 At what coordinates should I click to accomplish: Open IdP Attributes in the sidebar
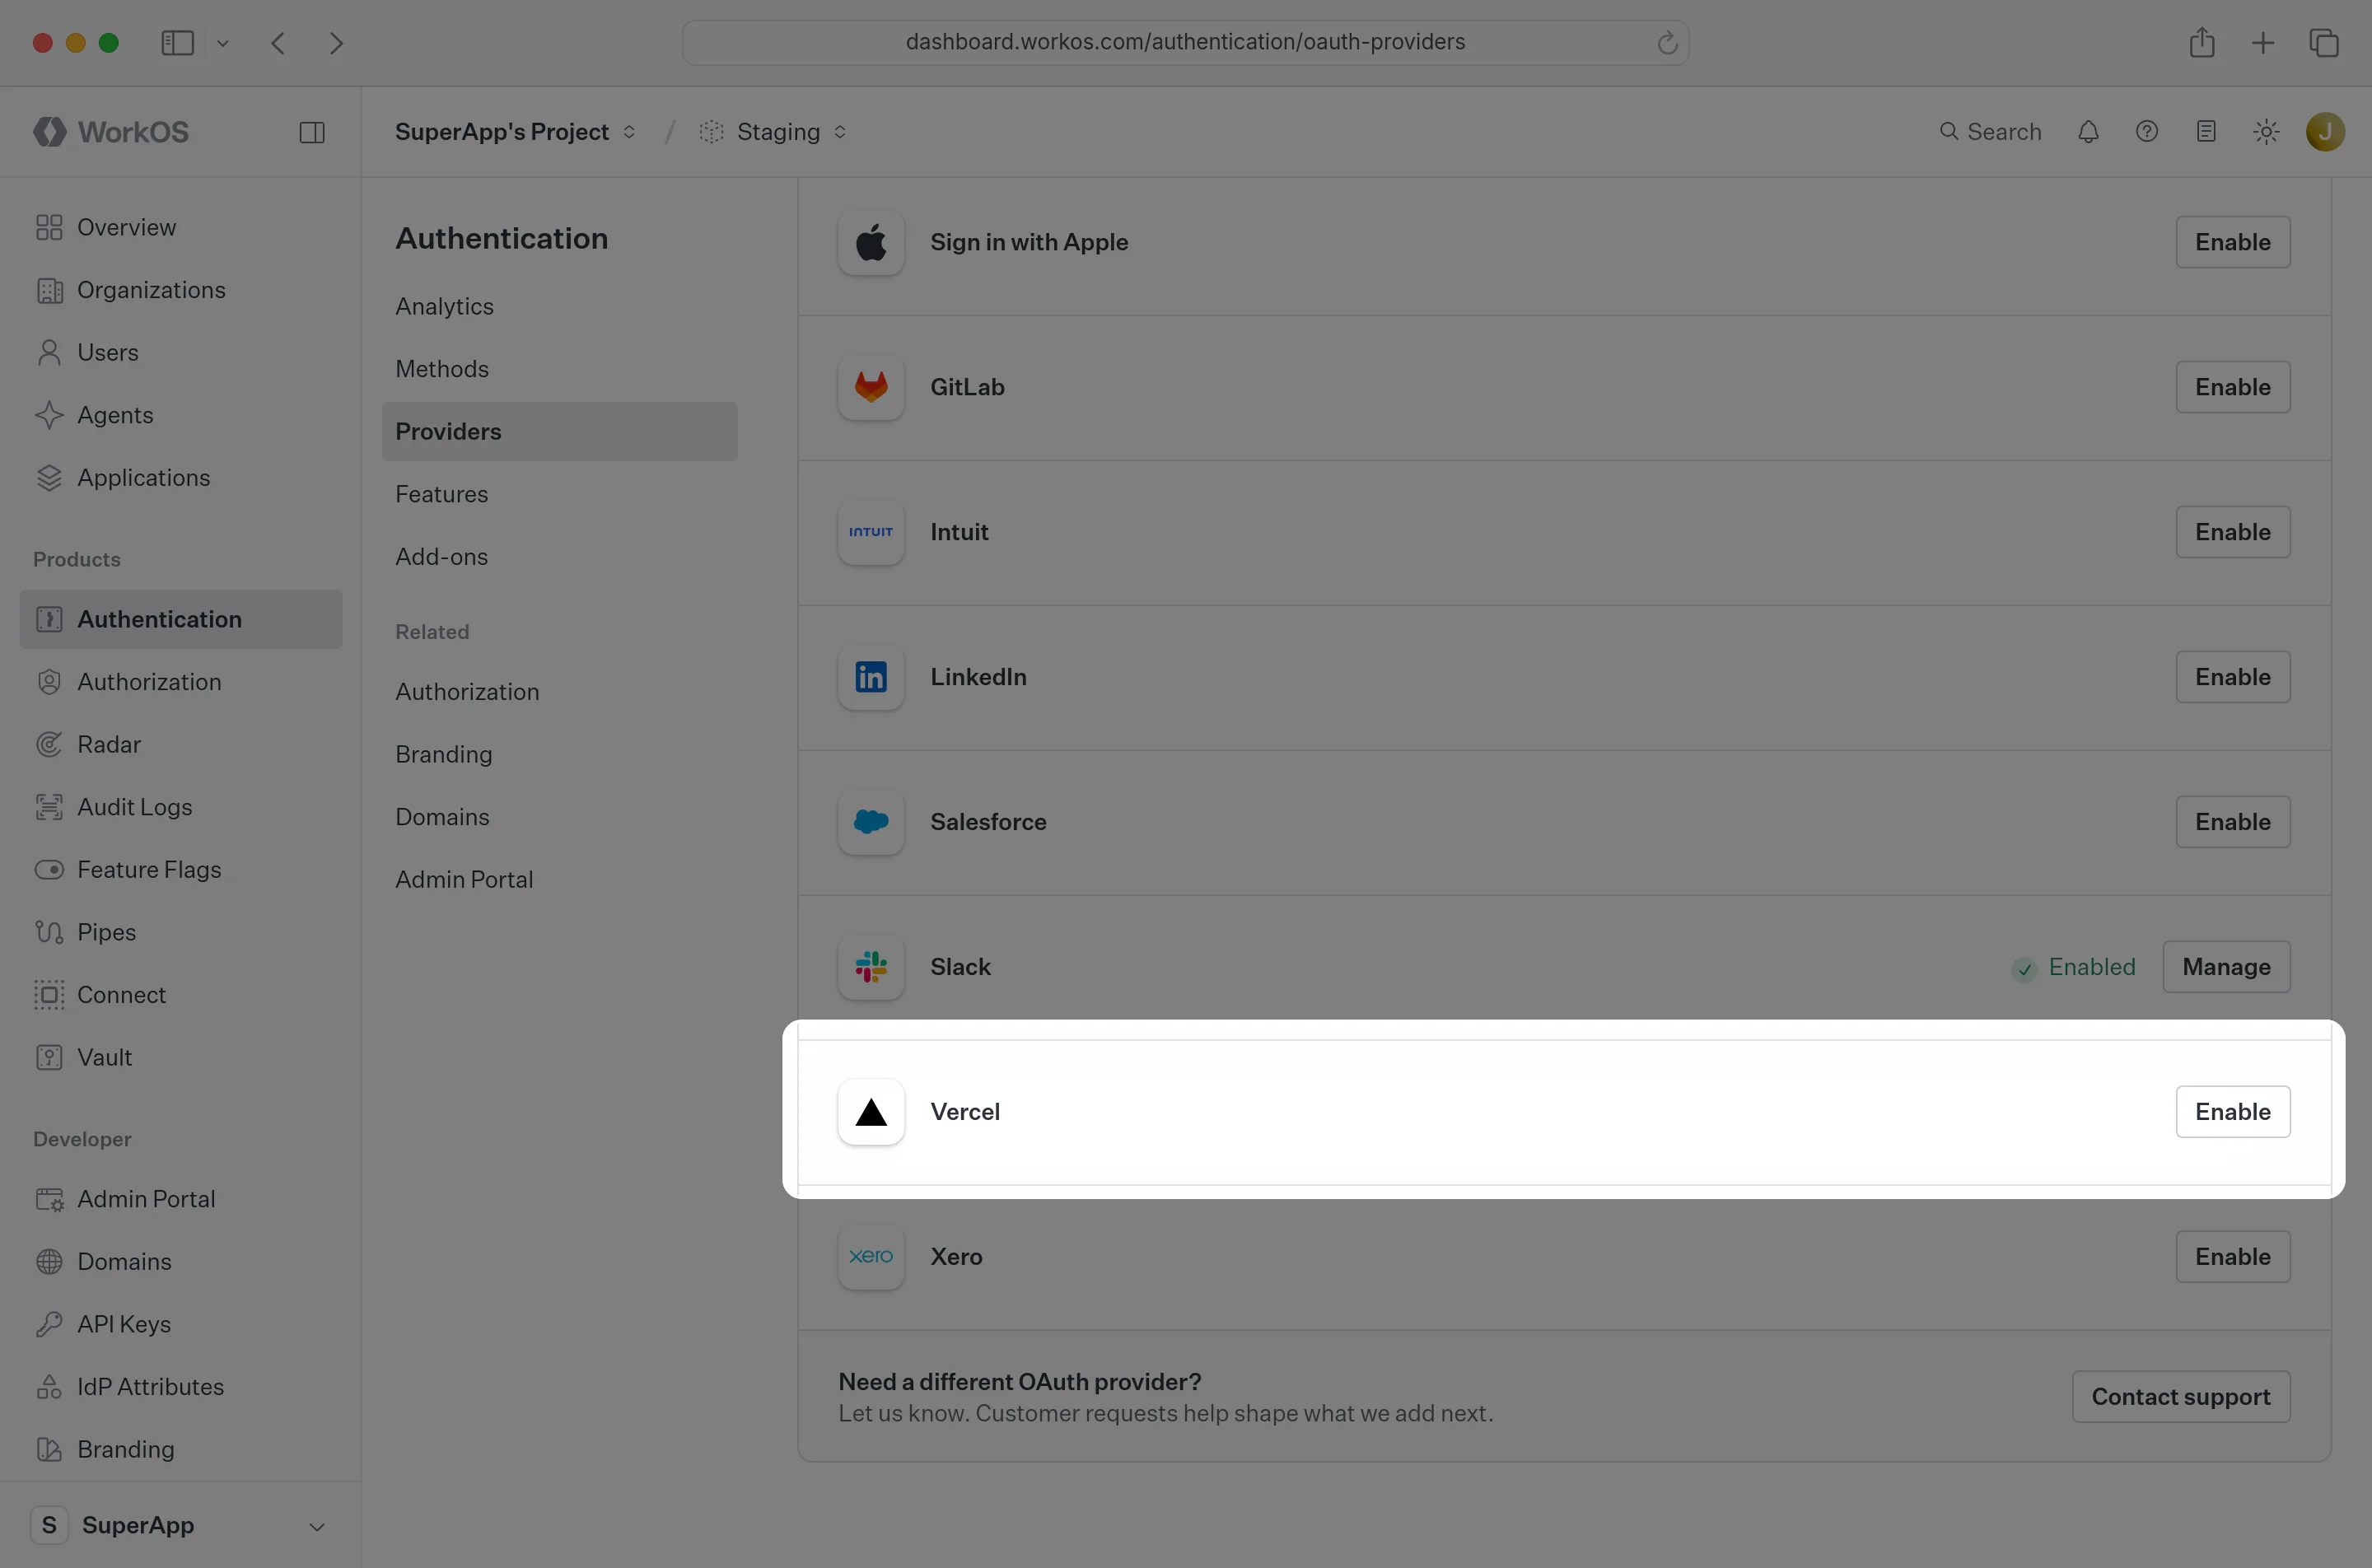(181, 1387)
